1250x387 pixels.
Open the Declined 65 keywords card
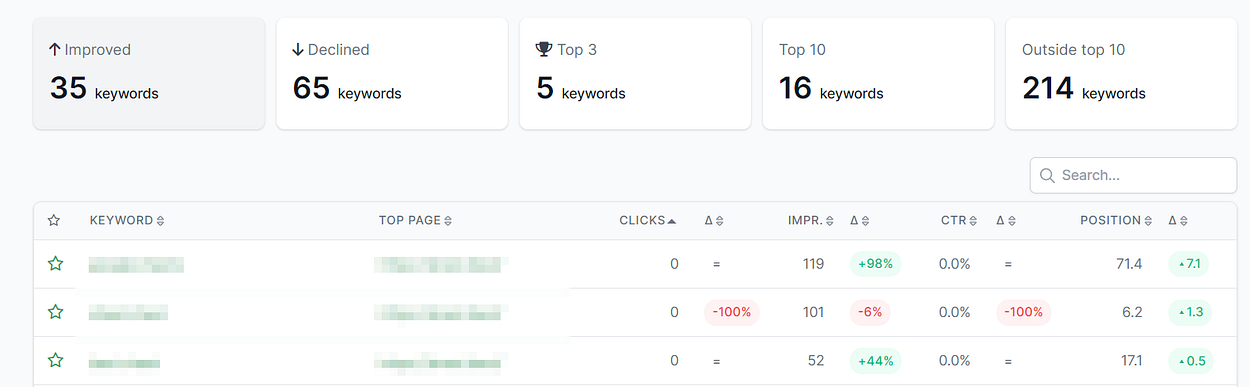(392, 73)
